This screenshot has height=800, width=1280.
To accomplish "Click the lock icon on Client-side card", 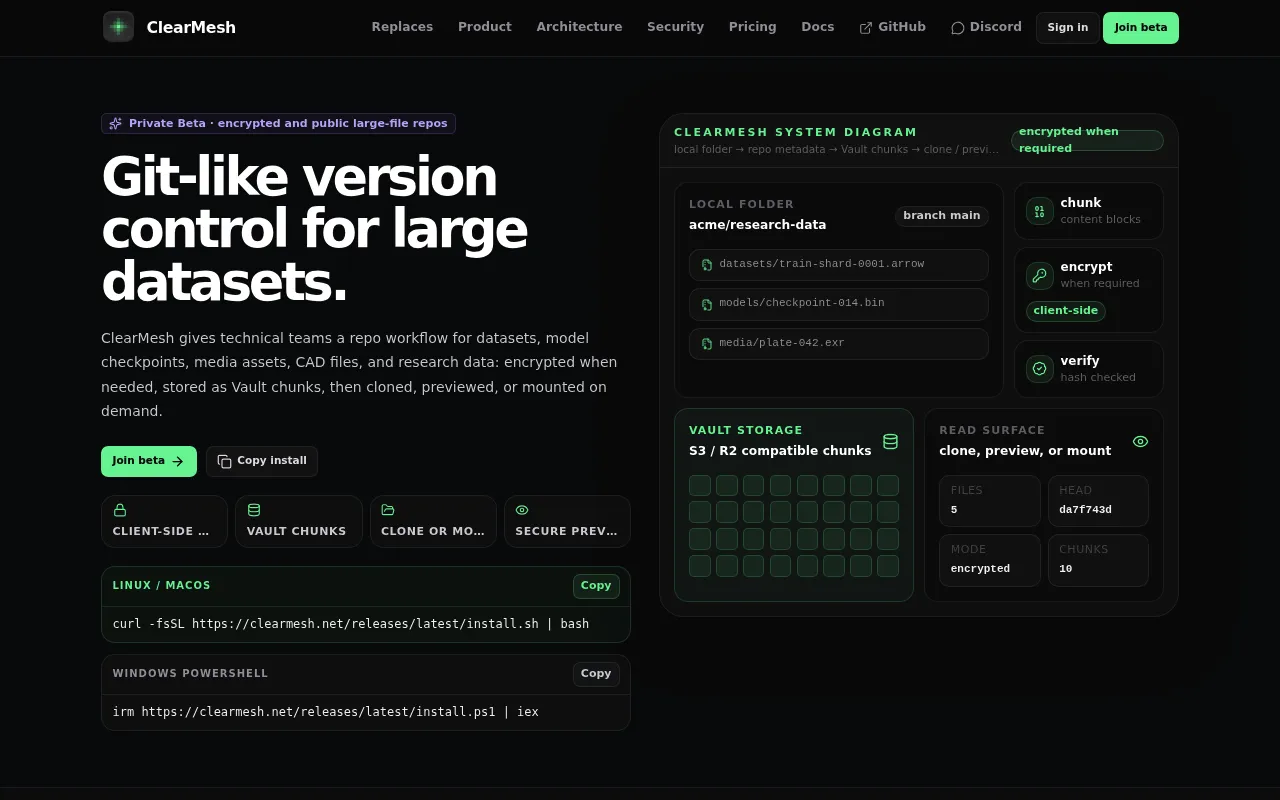I will pos(120,510).
